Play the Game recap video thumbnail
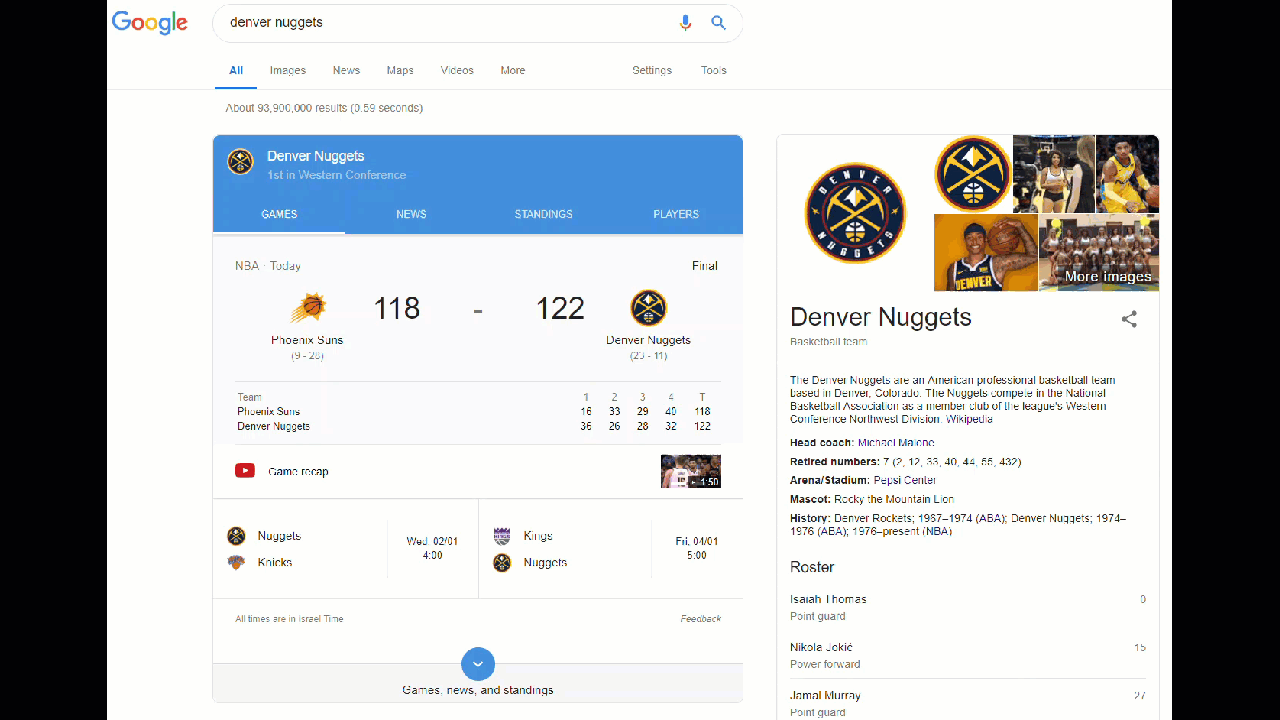The width and height of the screenshot is (1280, 720). click(x=691, y=471)
